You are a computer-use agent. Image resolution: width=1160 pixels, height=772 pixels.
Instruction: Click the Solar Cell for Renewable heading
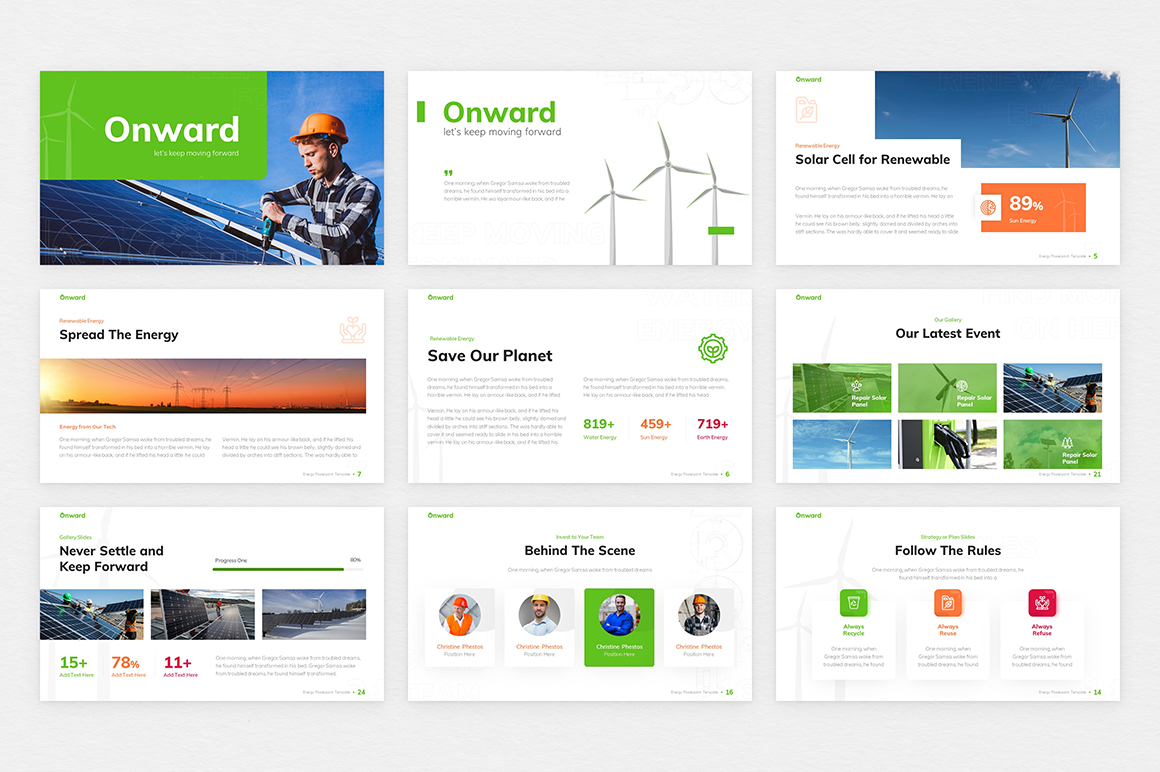(872, 159)
